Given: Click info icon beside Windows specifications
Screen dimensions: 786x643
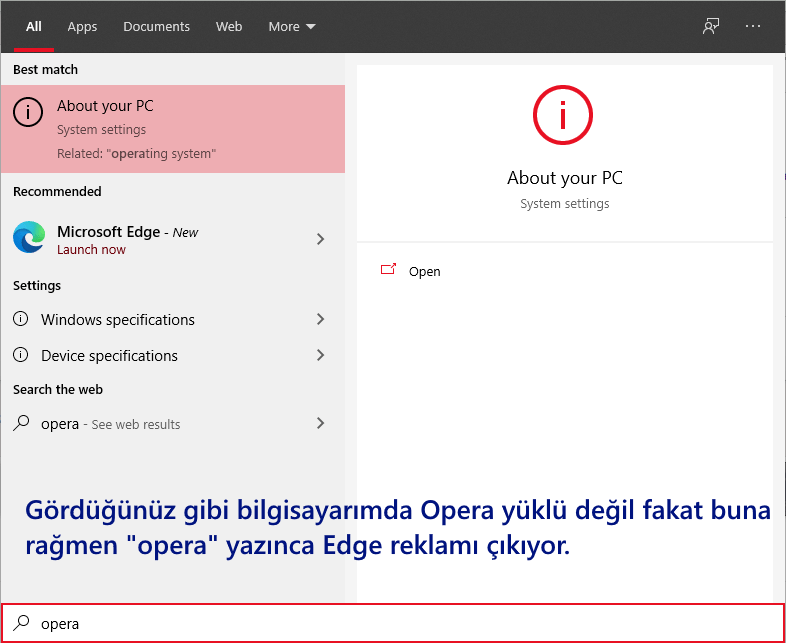Looking at the screenshot, I should tap(21, 319).
